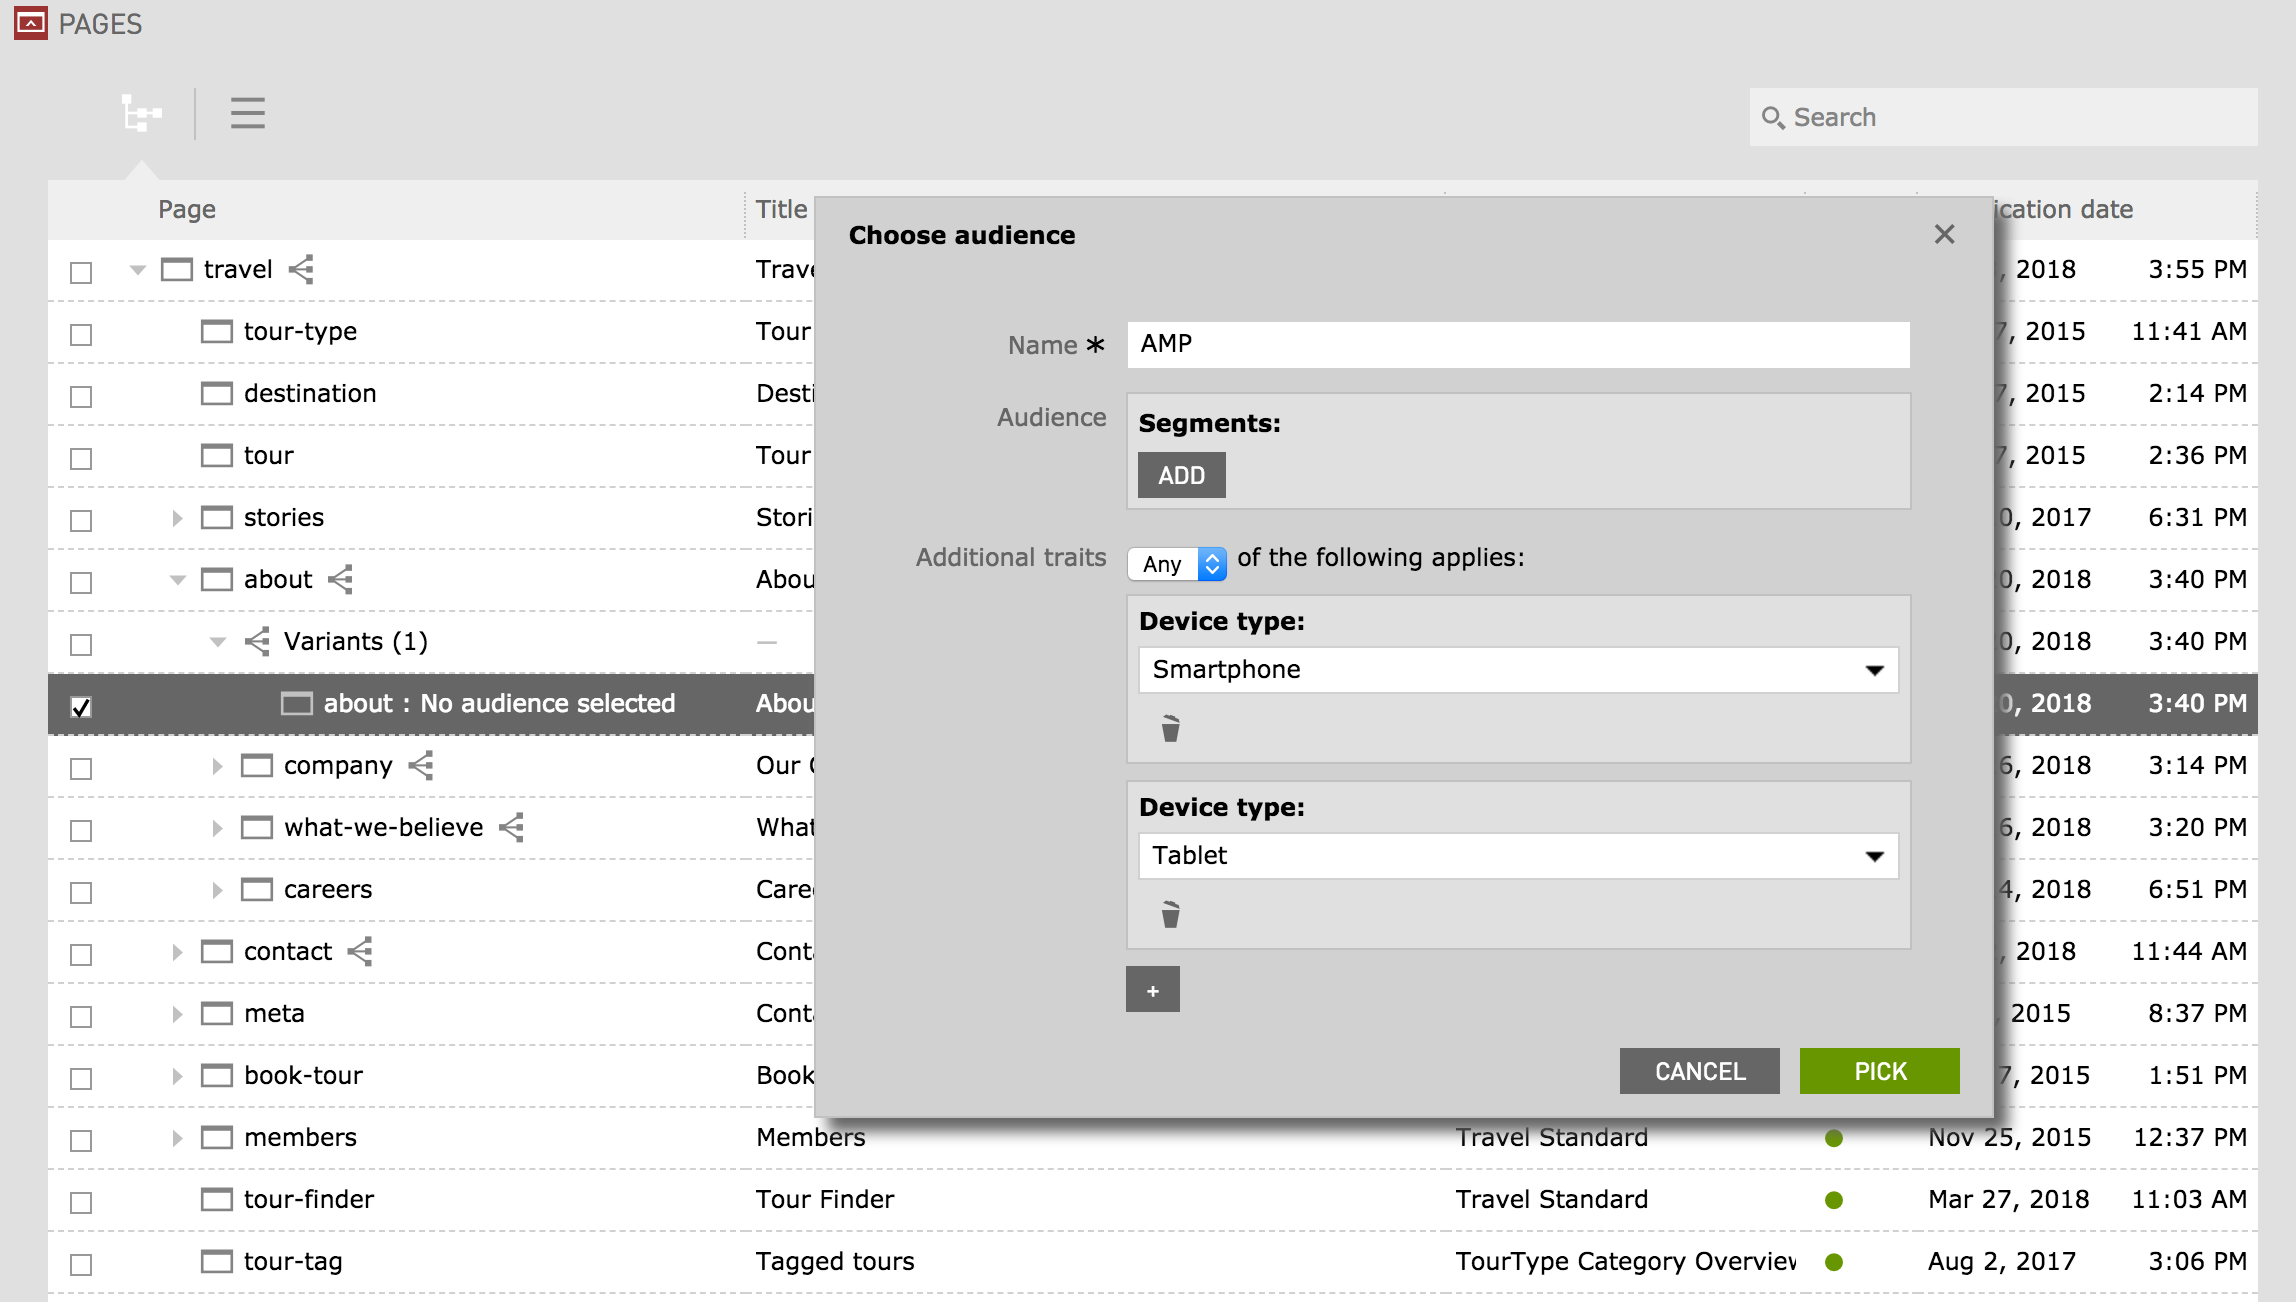2296x1302 pixels.
Task: Click the add trait '+' icon
Action: (x=1153, y=990)
